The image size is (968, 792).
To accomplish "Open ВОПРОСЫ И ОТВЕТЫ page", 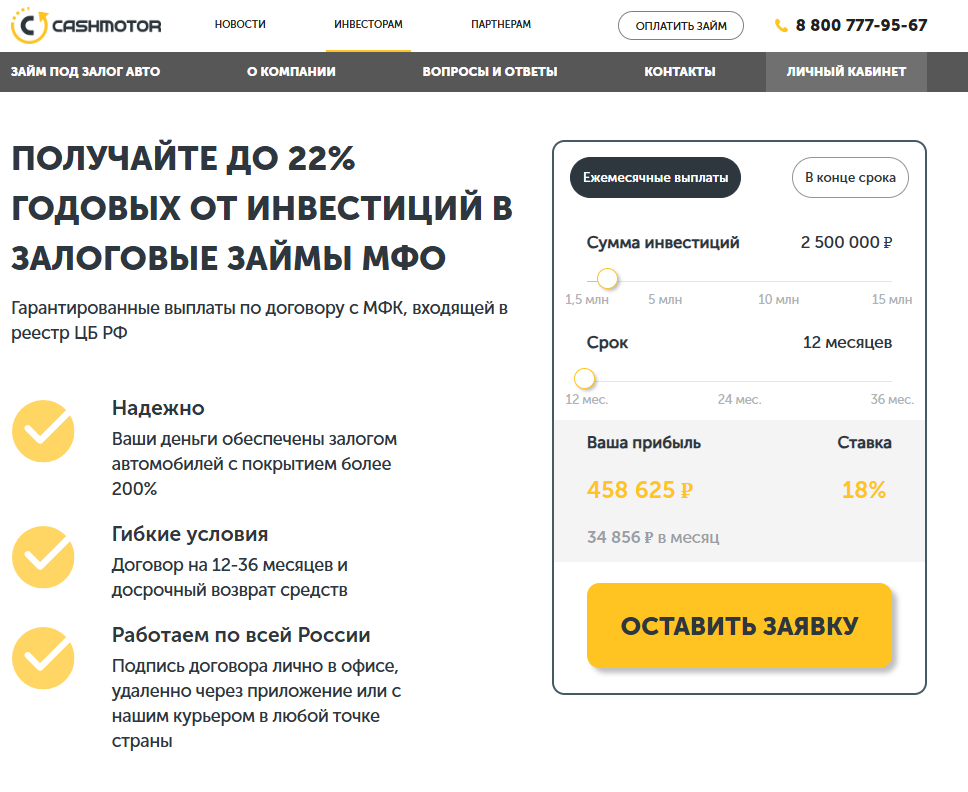I will [x=491, y=71].
